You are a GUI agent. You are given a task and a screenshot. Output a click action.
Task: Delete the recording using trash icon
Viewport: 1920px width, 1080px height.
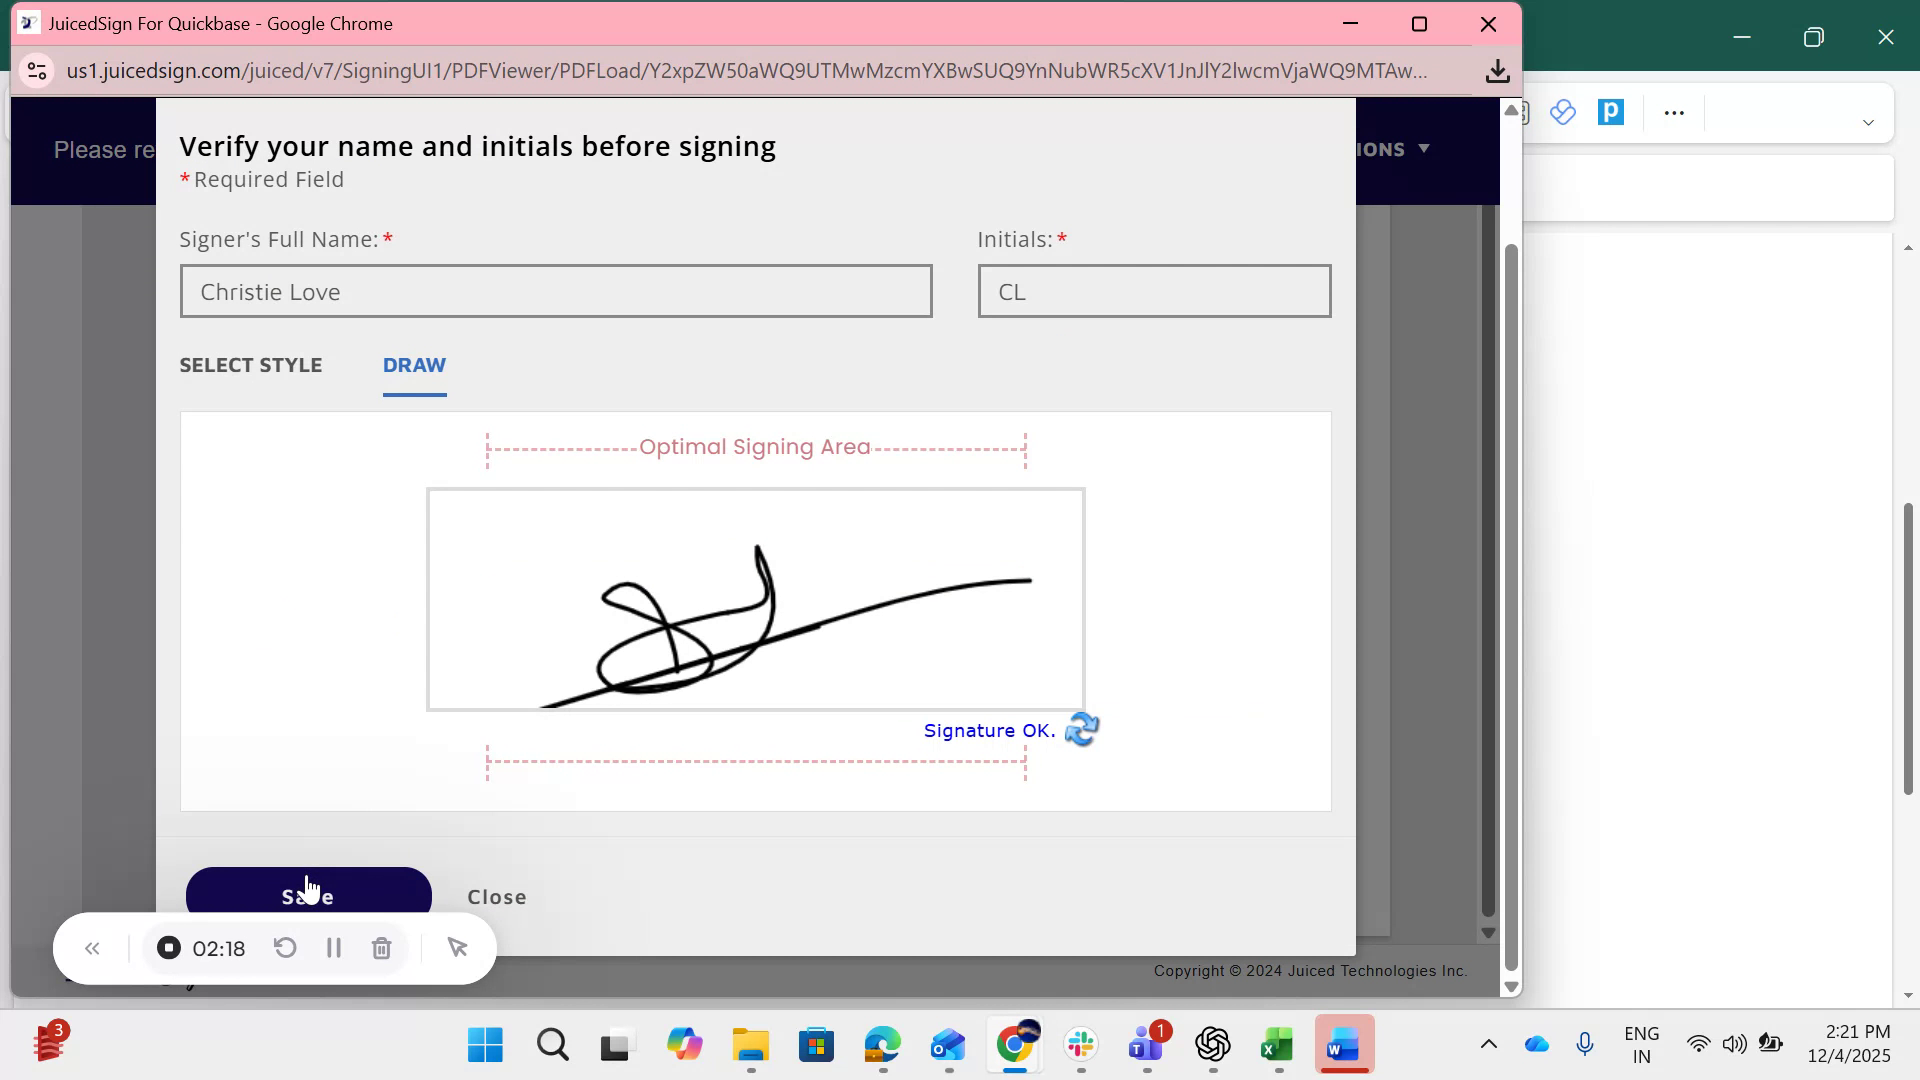[x=381, y=948]
